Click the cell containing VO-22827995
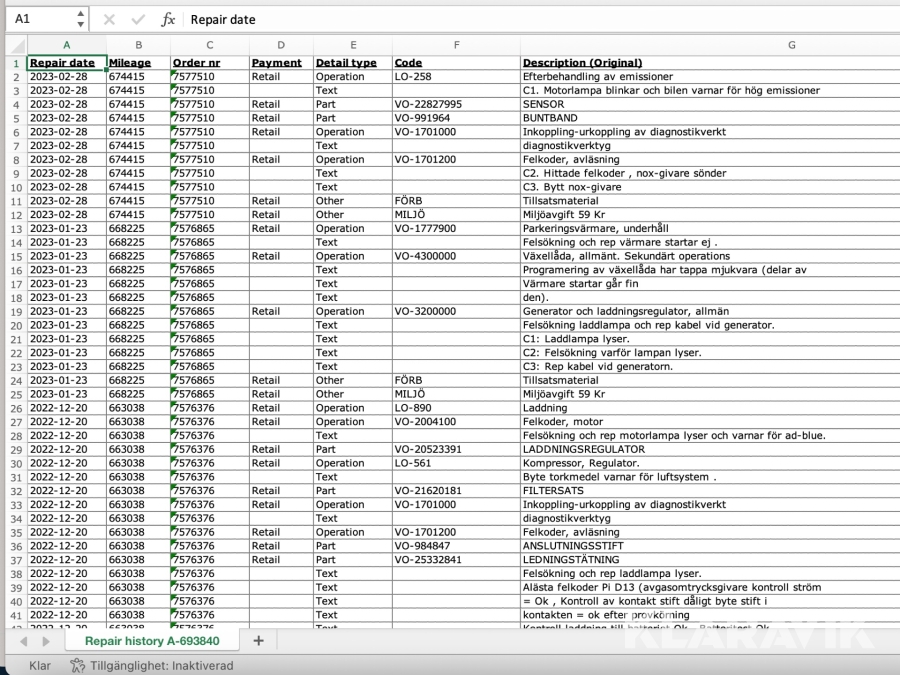The width and height of the screenshot is (900, 675). pyautogui.click(x=428, y=104)
